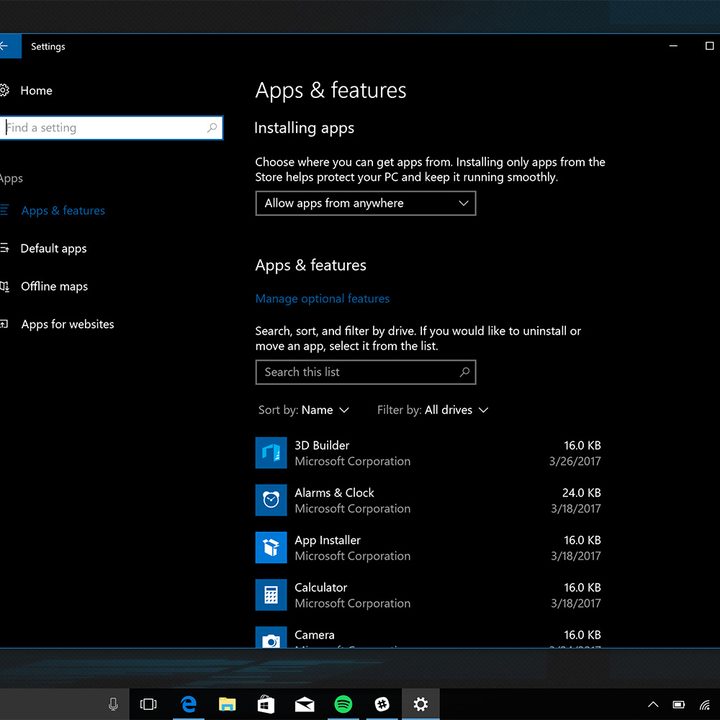
Task: Open Microsoft Store from taskbar
Action: [x=265, y=704]
